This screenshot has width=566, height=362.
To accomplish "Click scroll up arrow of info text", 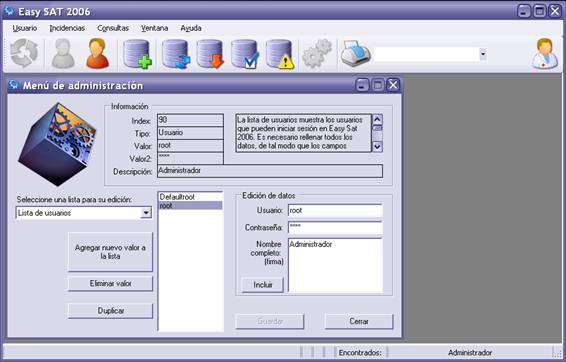I will pos(377,119).
